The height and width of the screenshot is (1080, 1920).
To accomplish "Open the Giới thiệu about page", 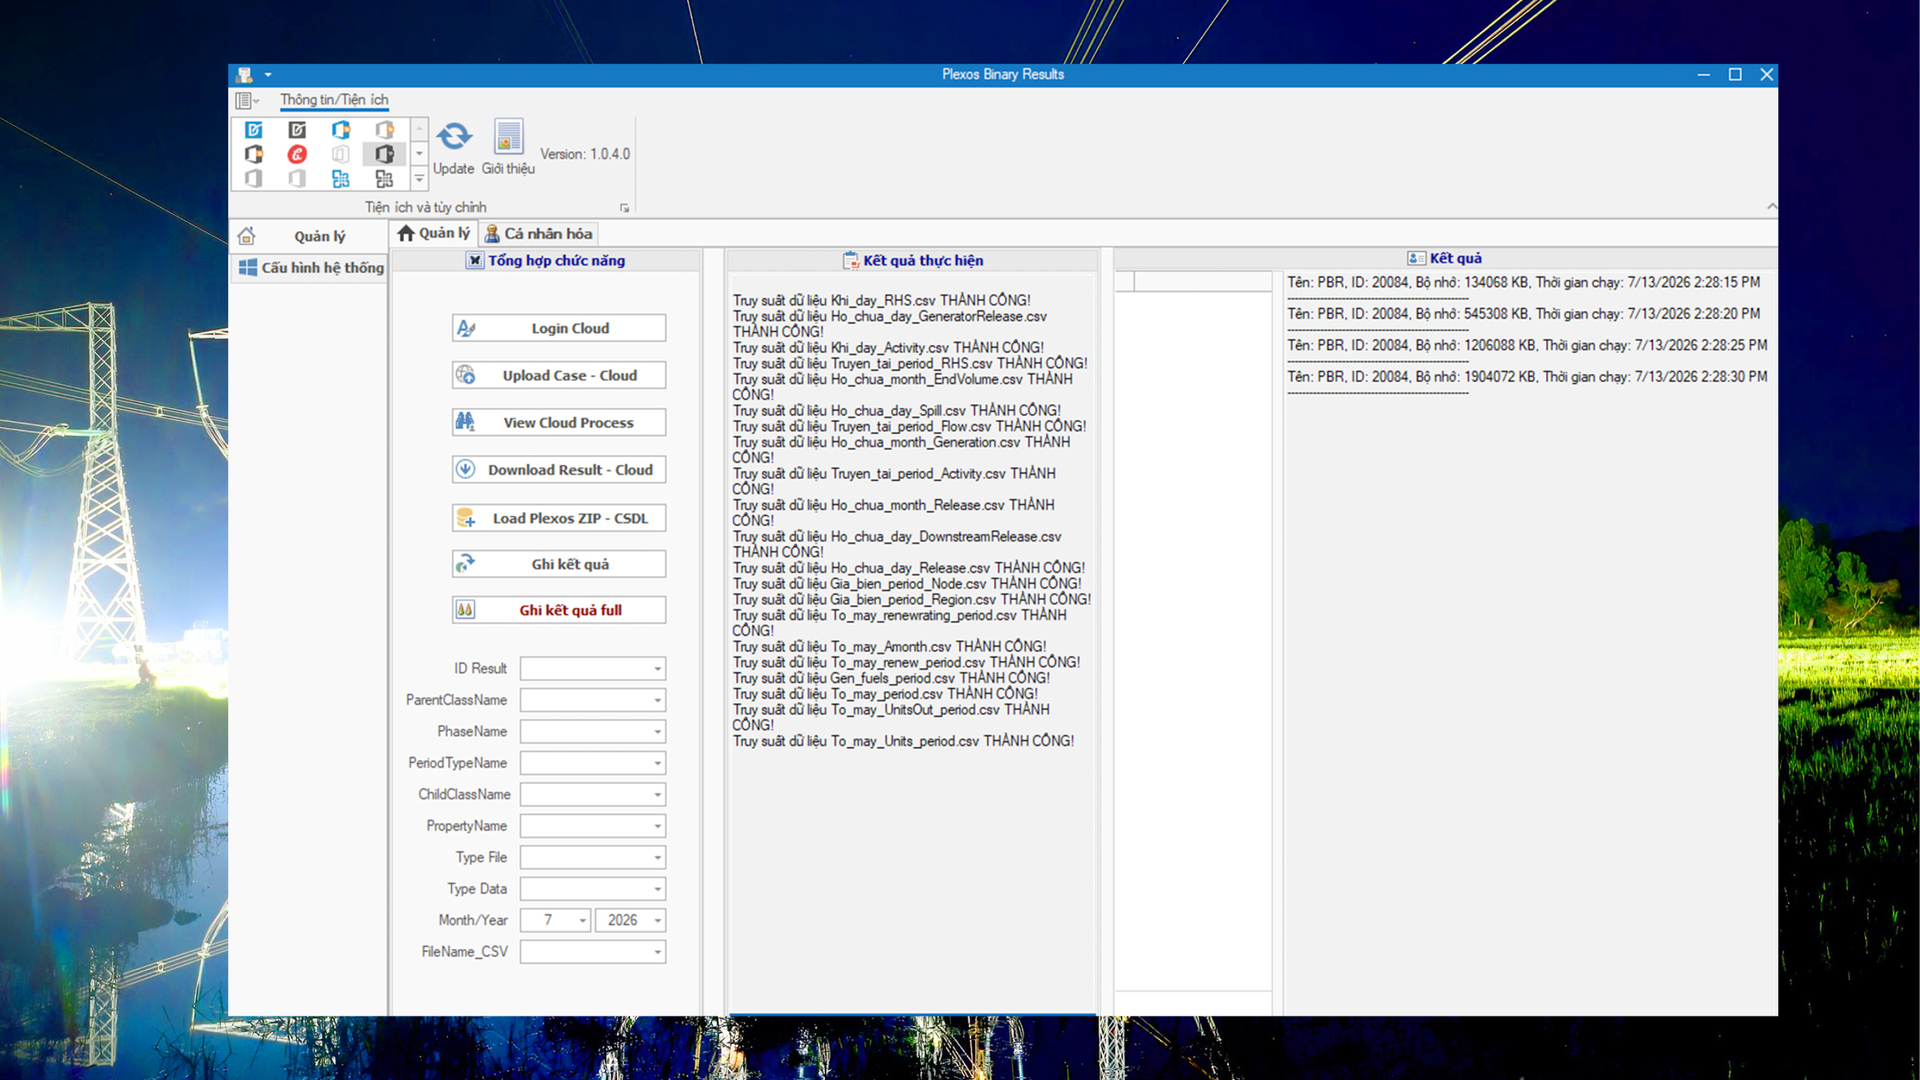I will point(508,147).
